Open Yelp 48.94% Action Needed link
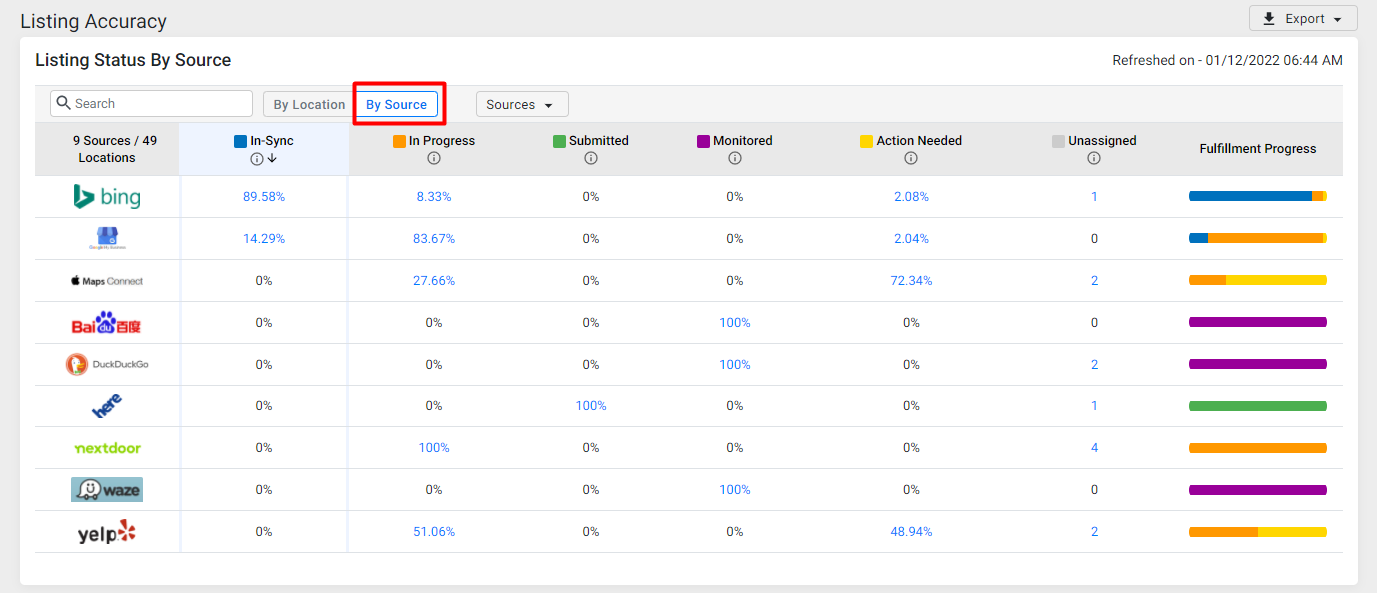Screen dimensions: 1377x593 pos(911,532)
